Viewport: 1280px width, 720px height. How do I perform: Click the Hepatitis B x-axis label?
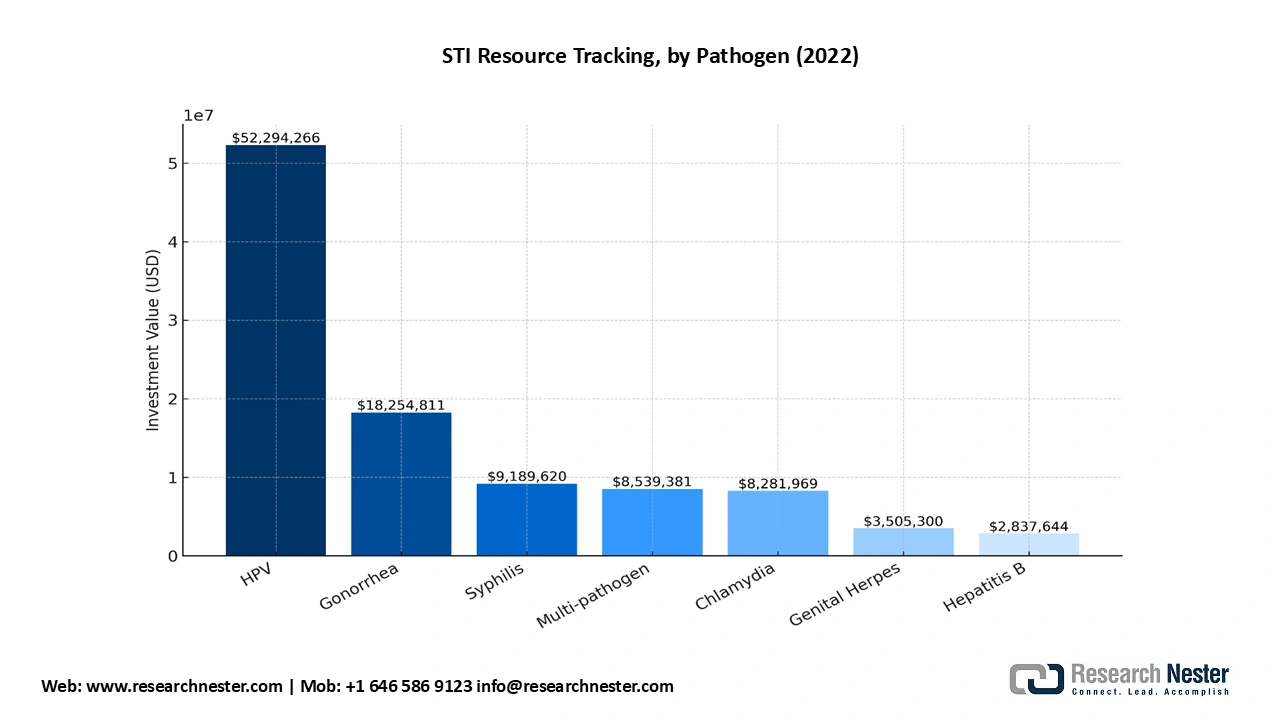tap(984, 590)
